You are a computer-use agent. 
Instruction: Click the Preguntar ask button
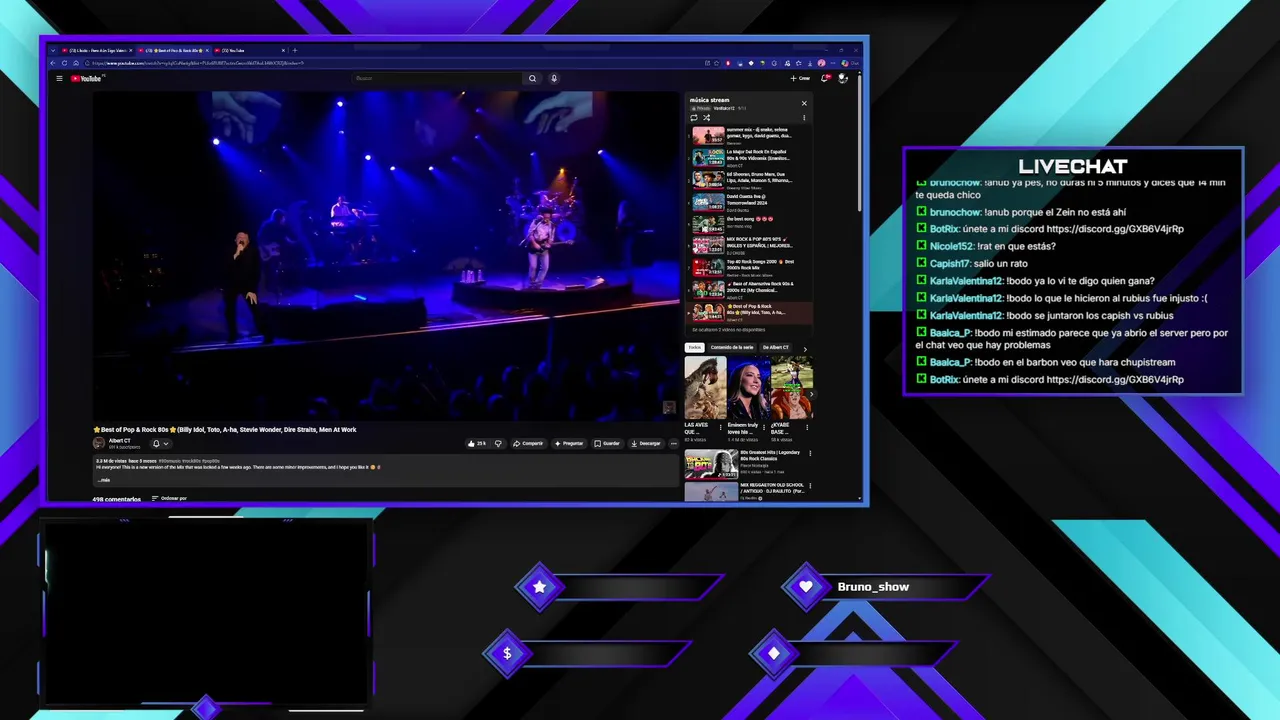[x=569, y=443]
